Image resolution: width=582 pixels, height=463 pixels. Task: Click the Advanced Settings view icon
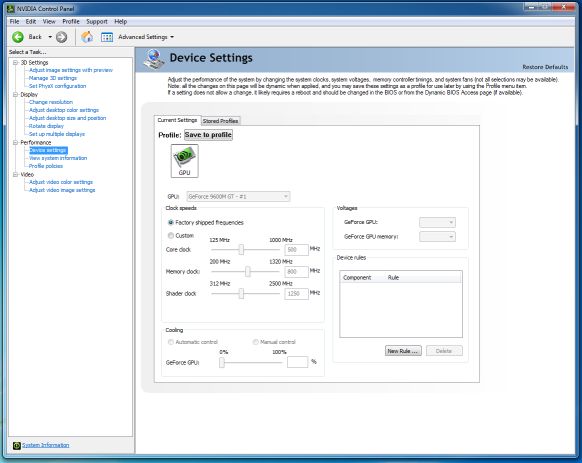[x=107, y=37]
